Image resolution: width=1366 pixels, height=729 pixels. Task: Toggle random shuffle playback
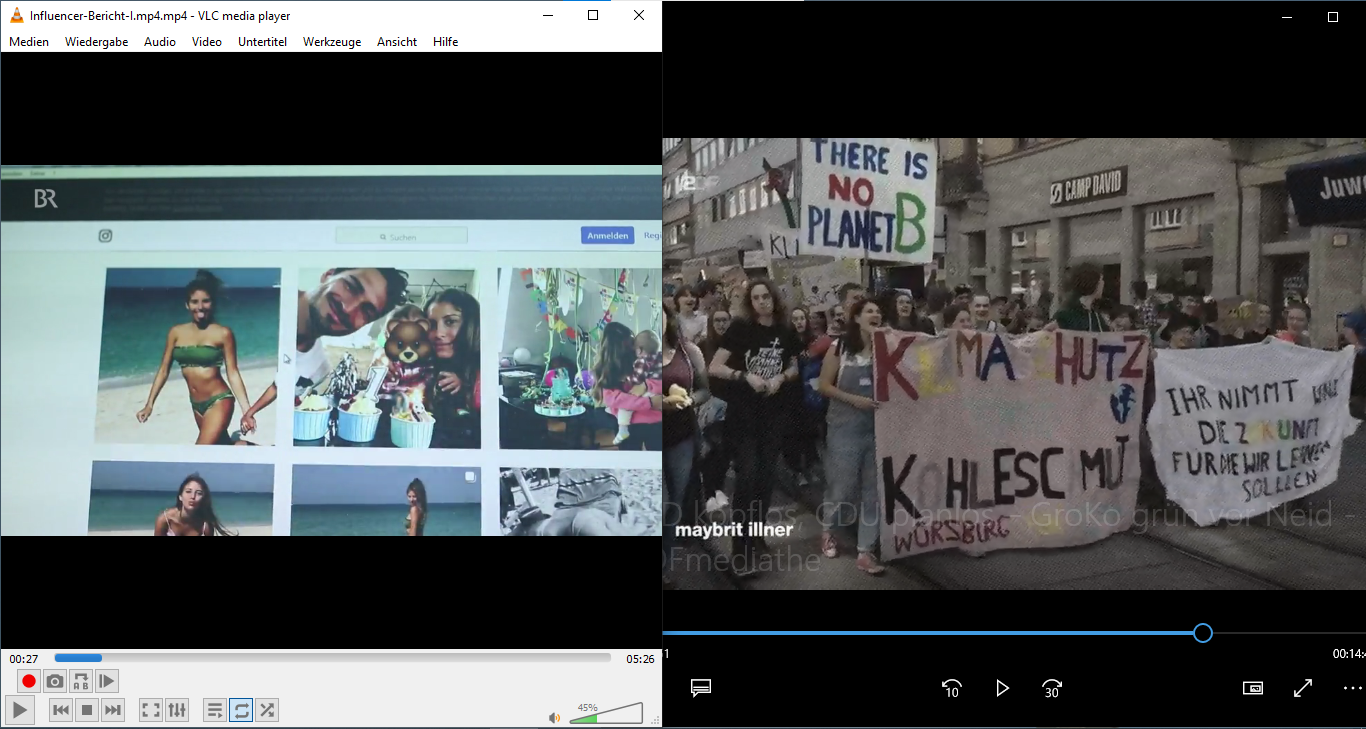tap(267, 710)
